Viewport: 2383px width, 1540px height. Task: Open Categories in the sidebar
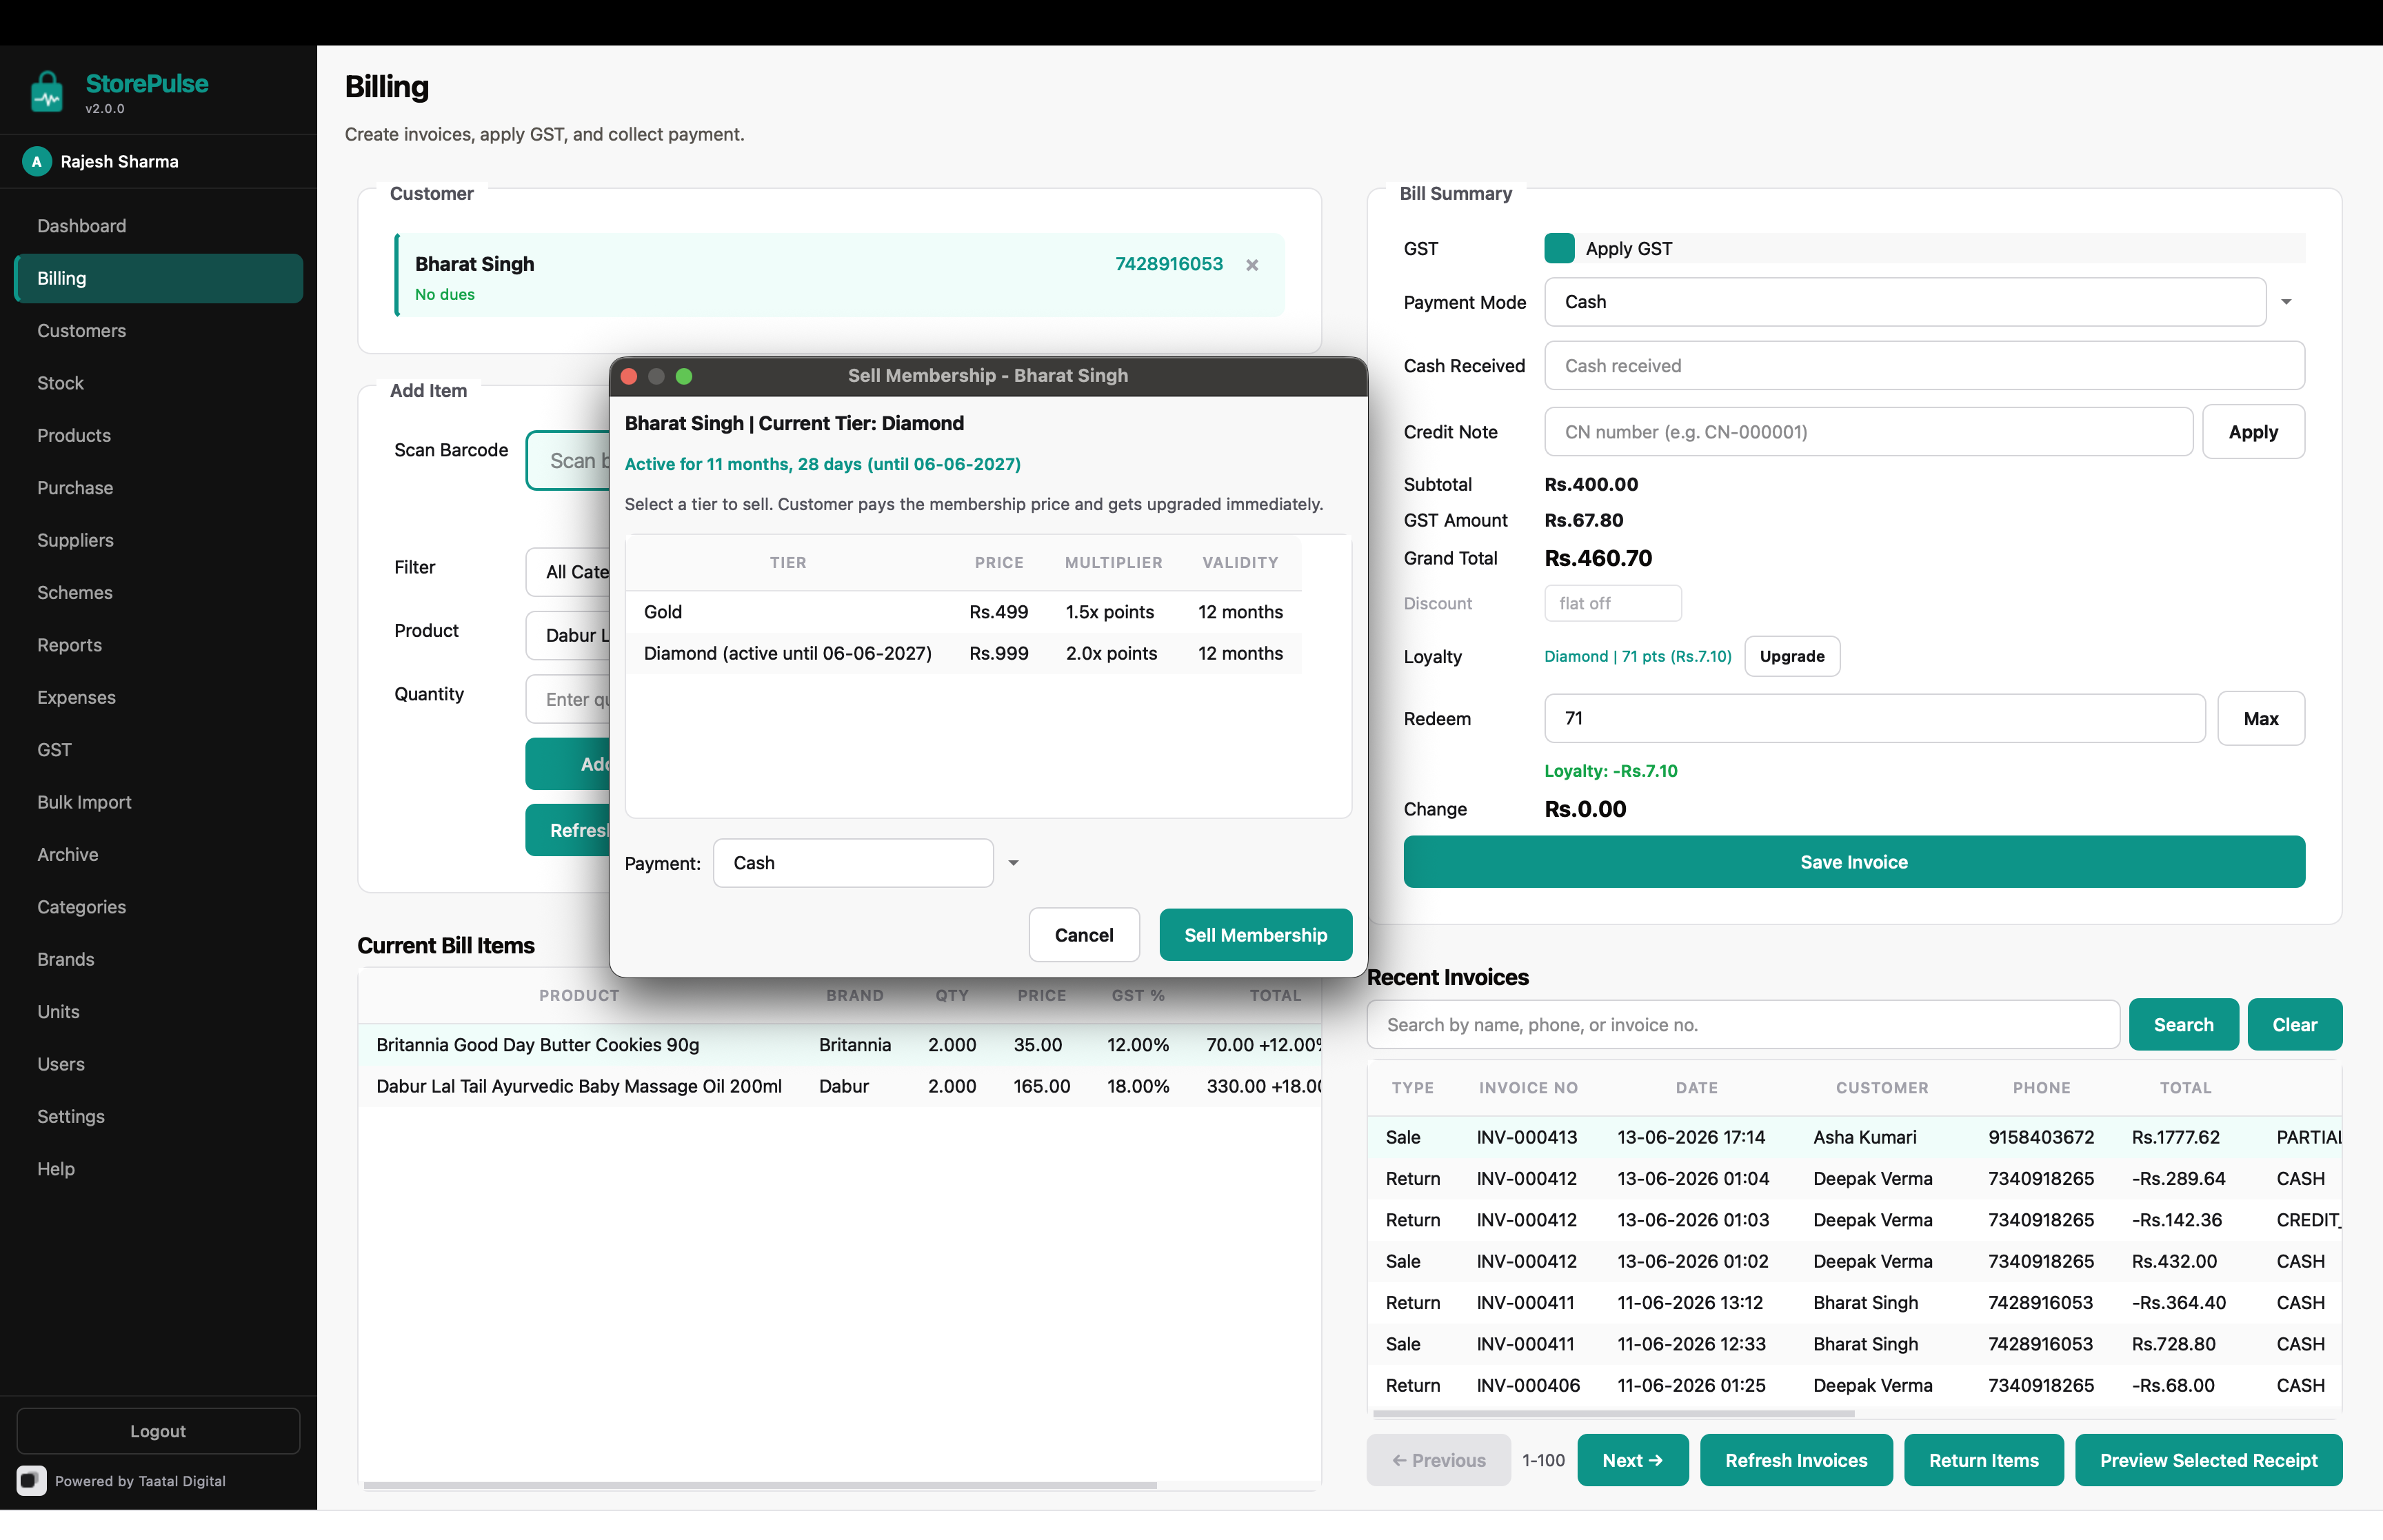click(x=158, y=907)
